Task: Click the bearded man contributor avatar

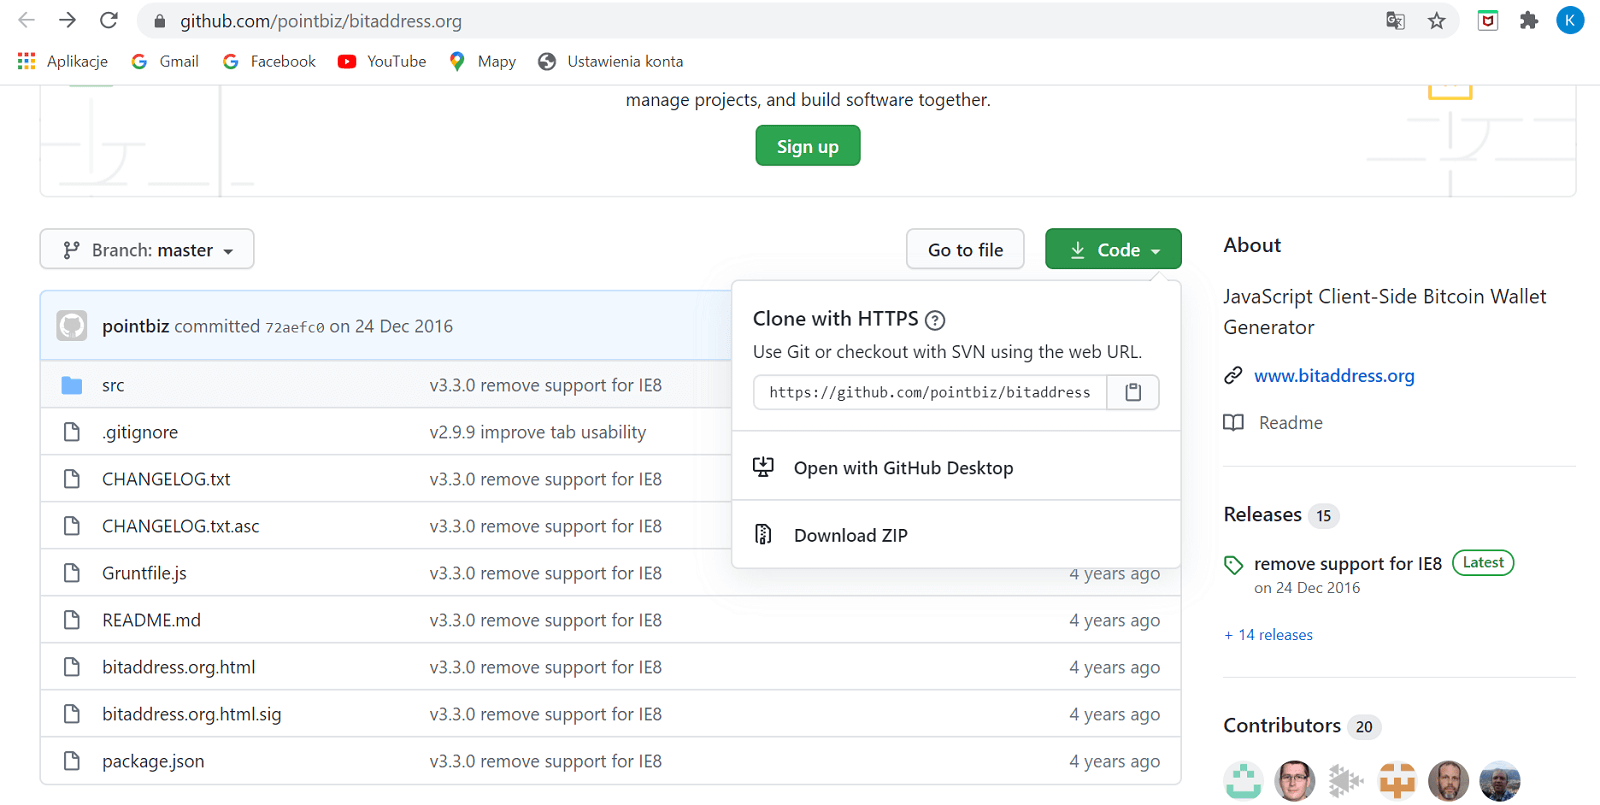Action: pyautogui.click(x=1448, y=781)
